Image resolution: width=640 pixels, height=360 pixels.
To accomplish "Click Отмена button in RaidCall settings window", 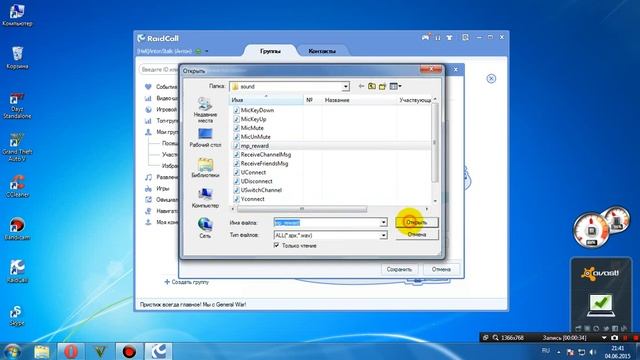I will 441,269.
